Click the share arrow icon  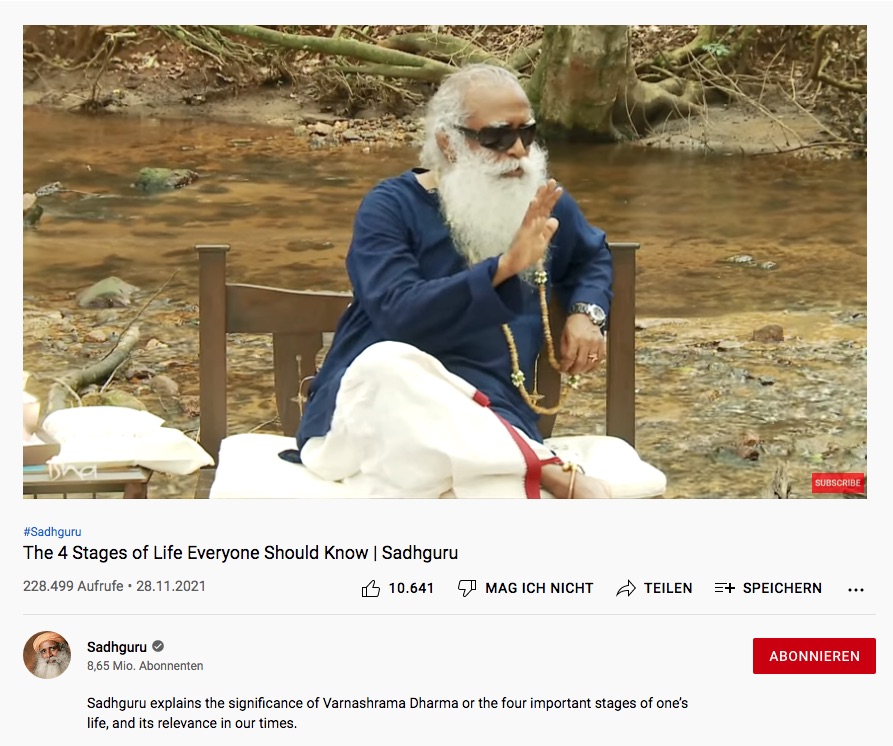click(x=626, y=588)
